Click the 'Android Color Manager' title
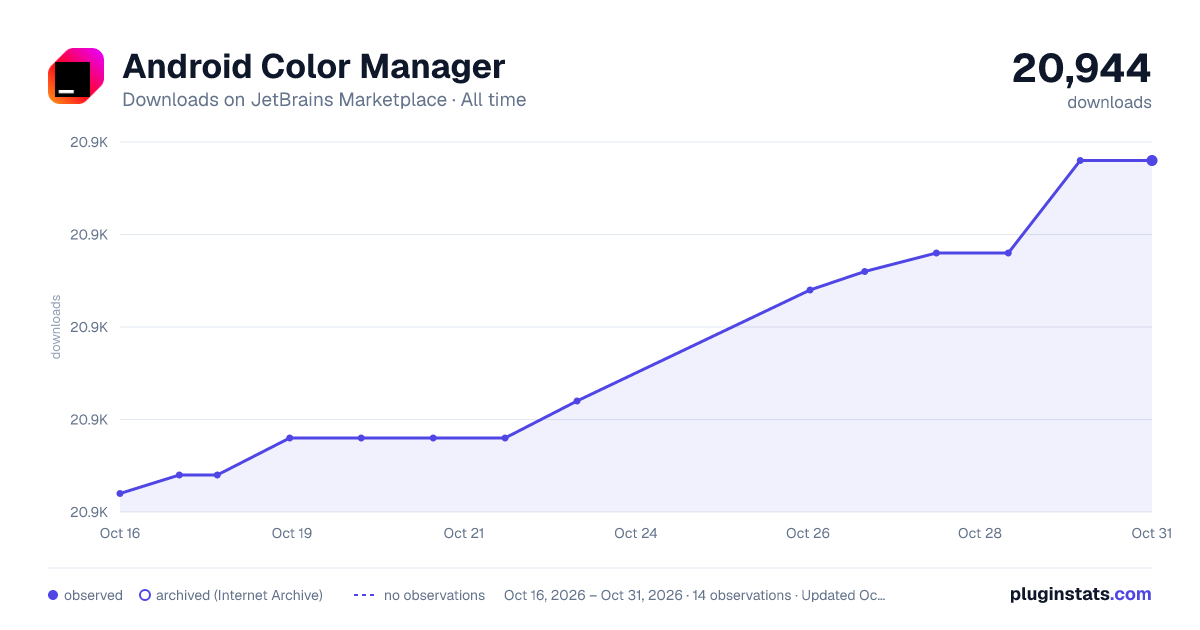Screen dimensions: 1200x630 click(314, 67)
